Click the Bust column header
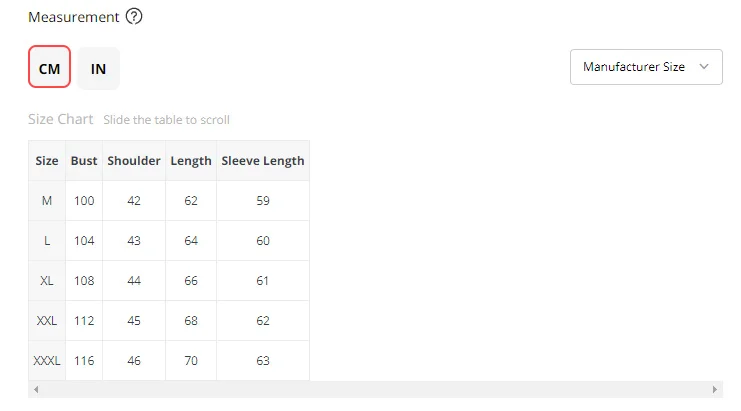 coord(84,160)
